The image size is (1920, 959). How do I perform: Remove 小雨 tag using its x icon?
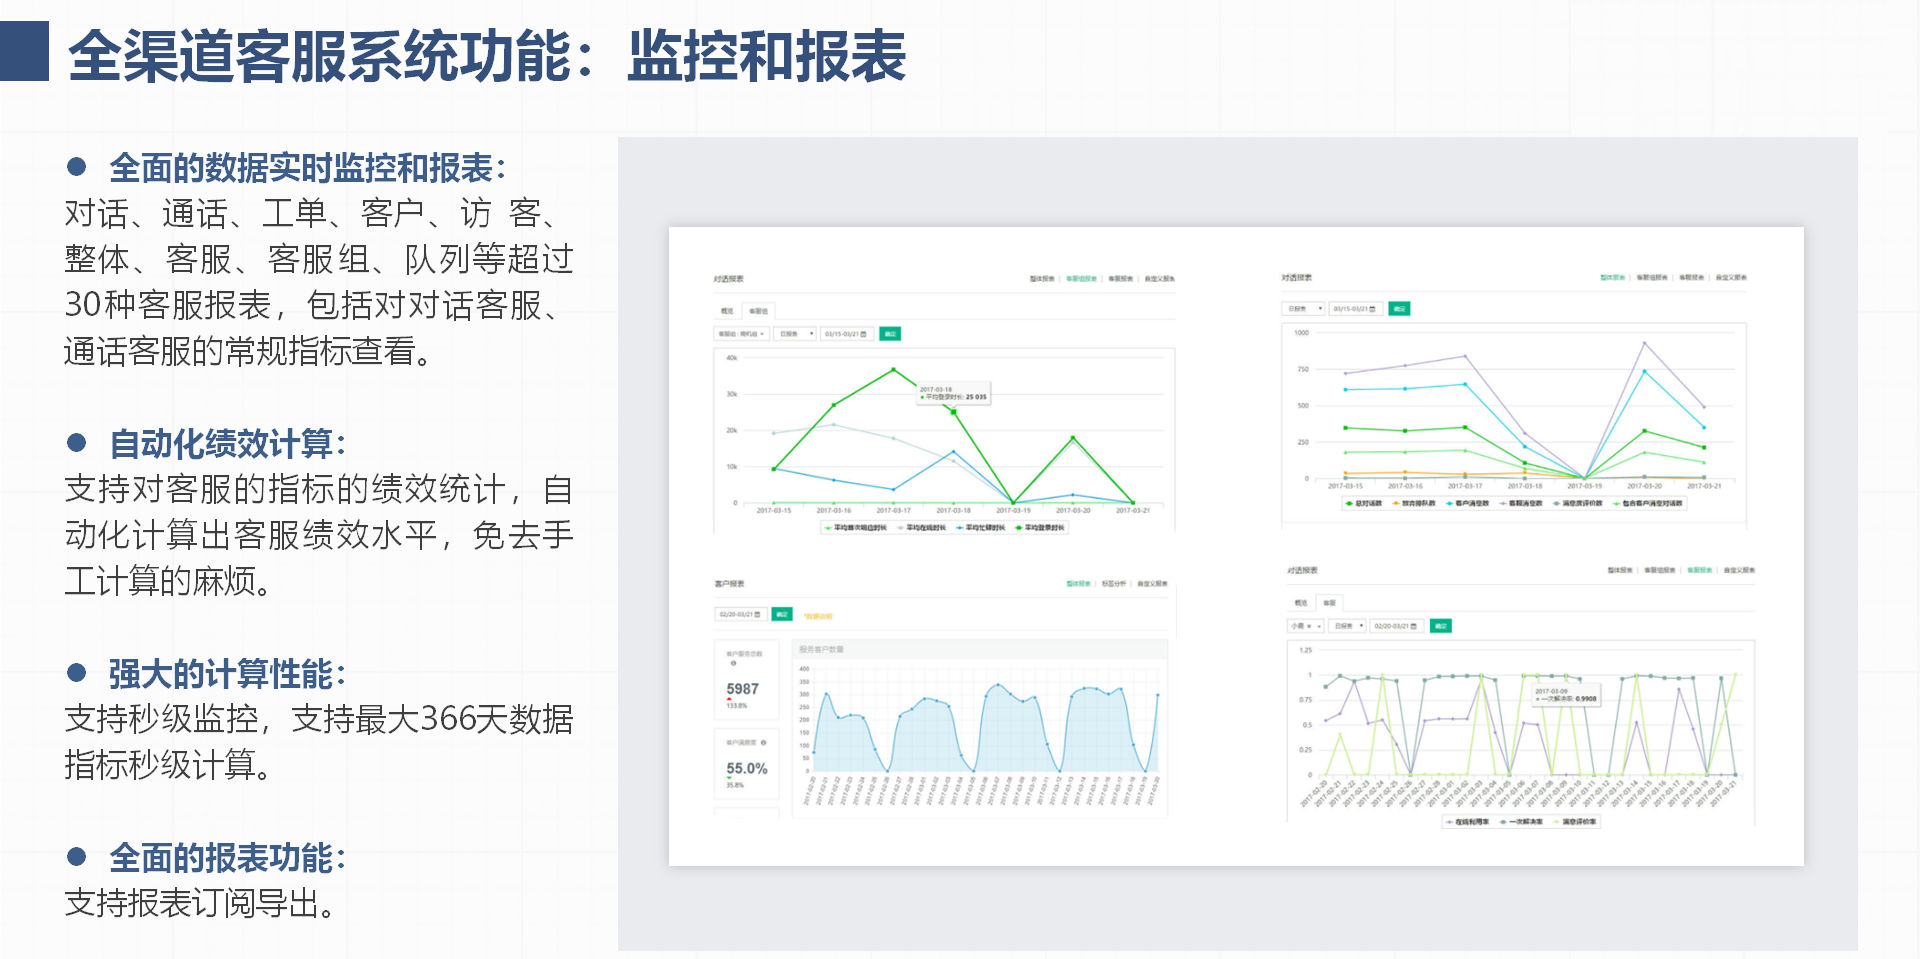point(1309,626)
